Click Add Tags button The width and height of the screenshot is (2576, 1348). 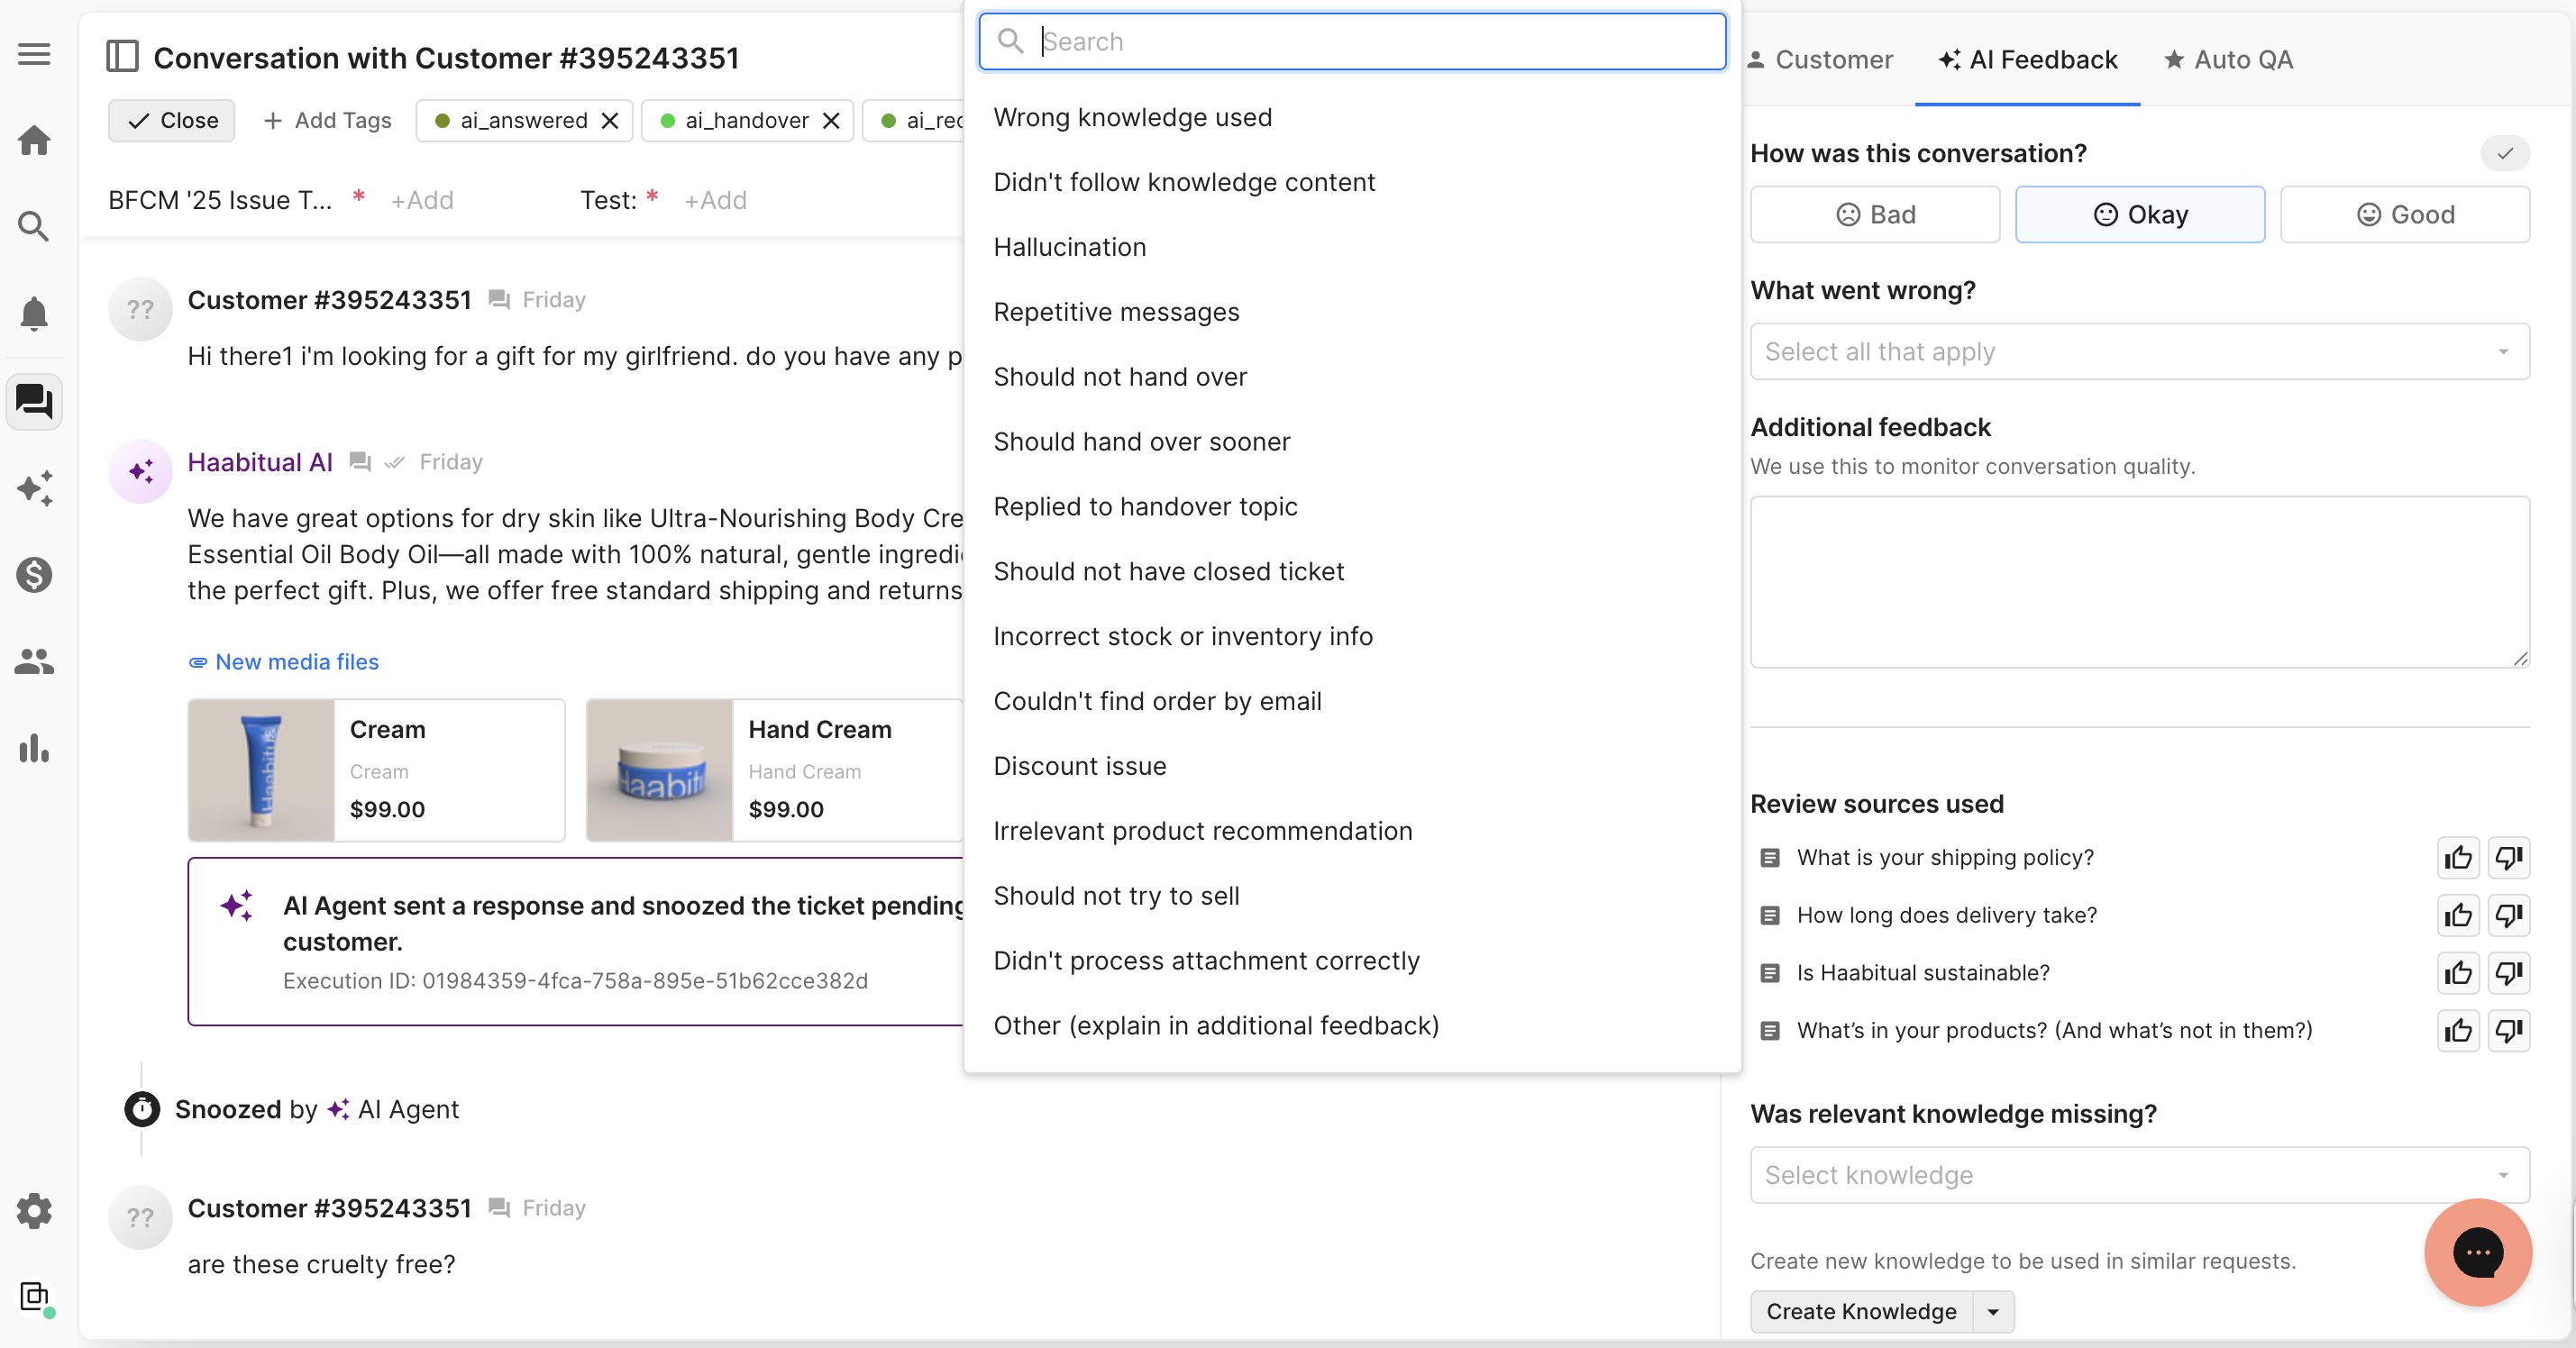point(327,121)
